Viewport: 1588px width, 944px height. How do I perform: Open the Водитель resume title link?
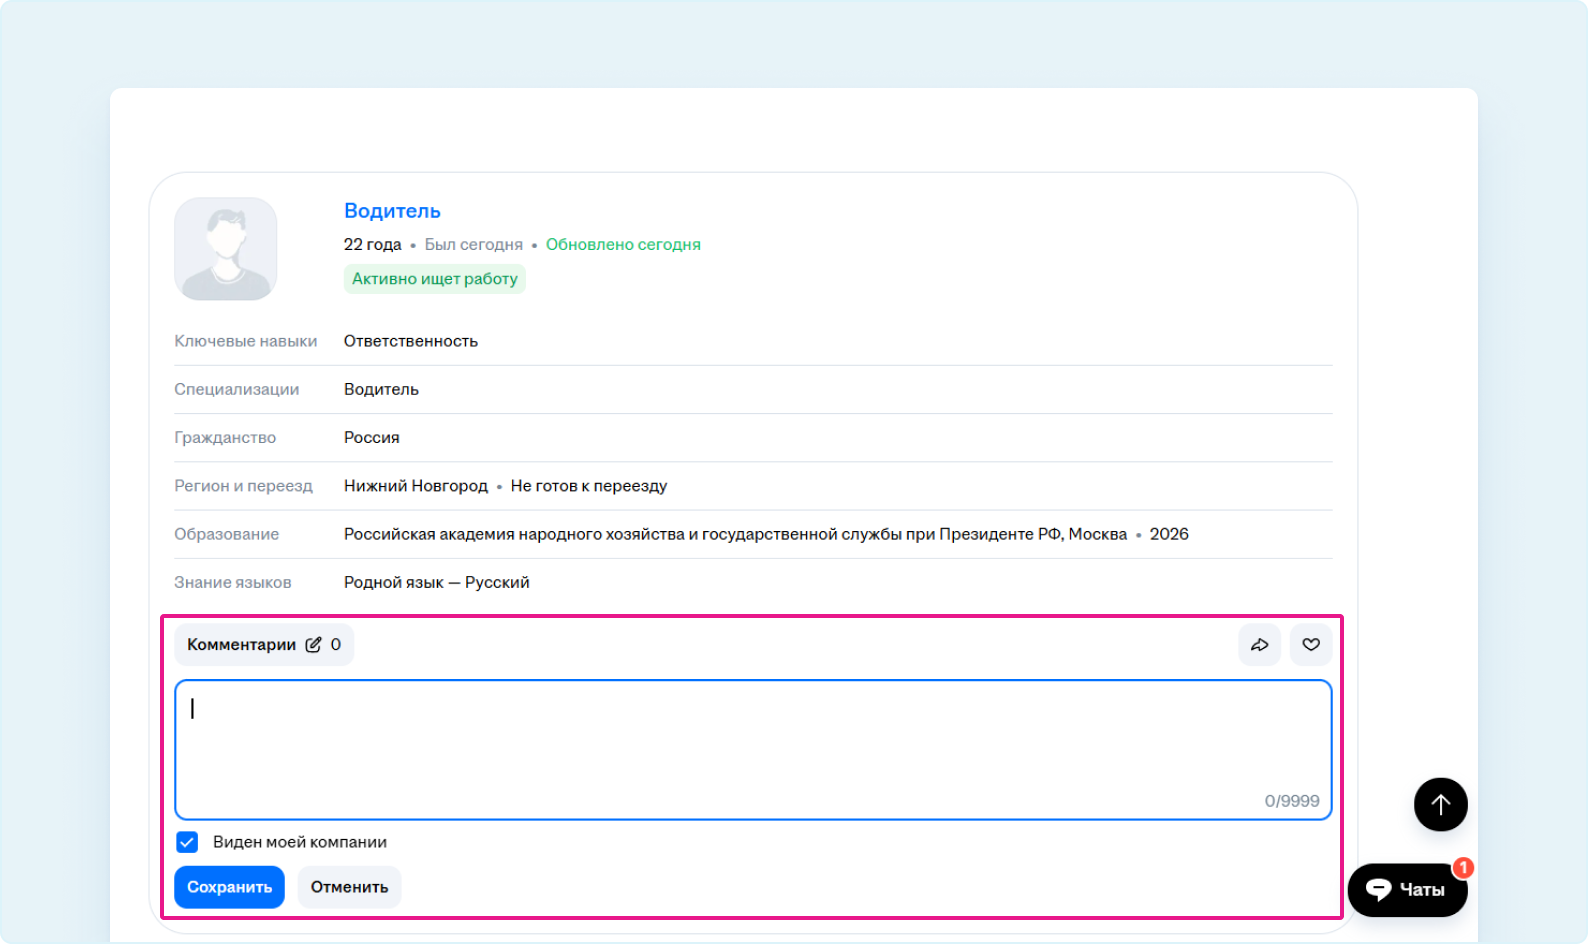[392, 211]
